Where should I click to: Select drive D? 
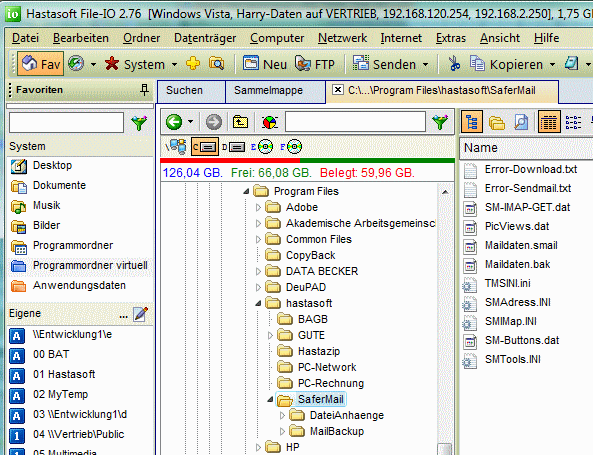234,147
